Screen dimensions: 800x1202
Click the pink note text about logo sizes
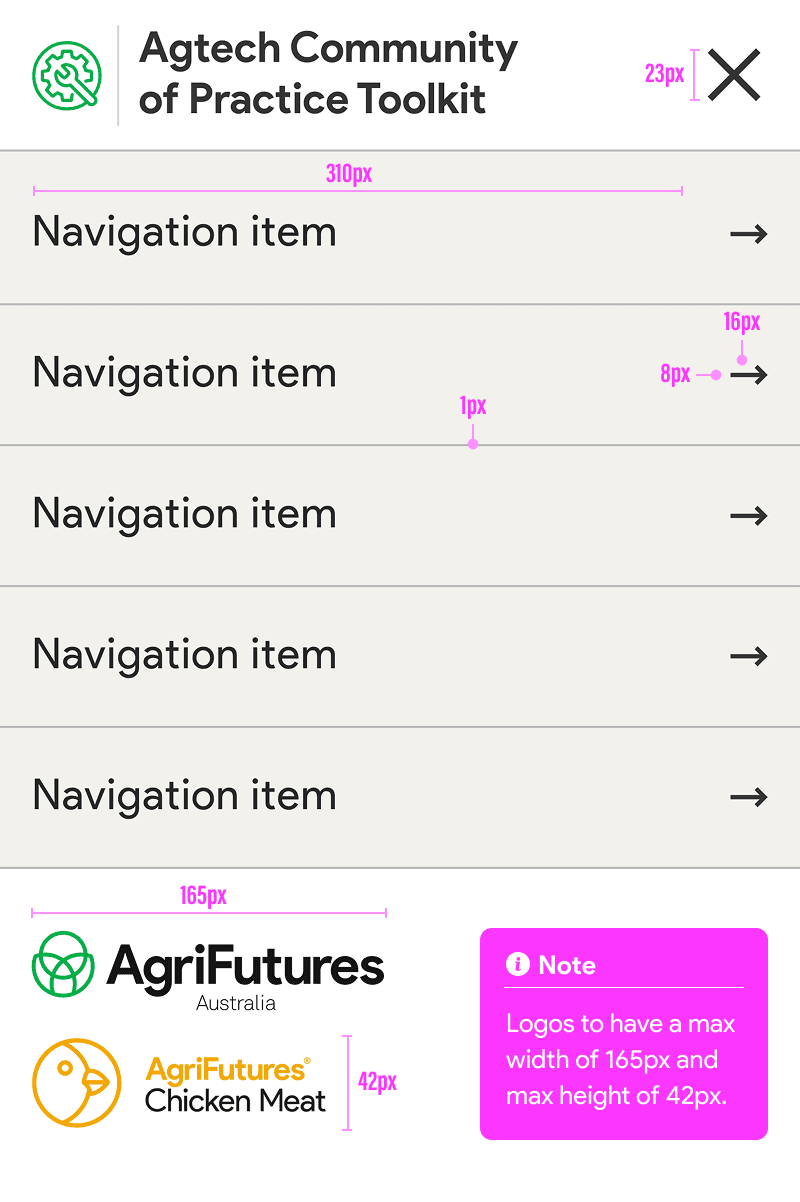pos(621,1060)
